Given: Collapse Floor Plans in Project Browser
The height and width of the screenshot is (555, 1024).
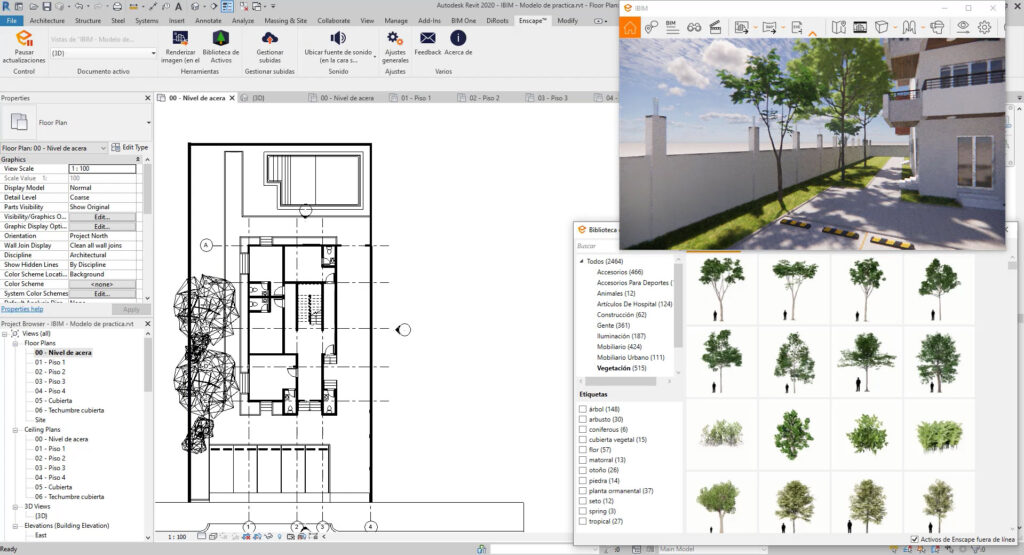Looking at the screenshot, I should click(x=17, y=343).
